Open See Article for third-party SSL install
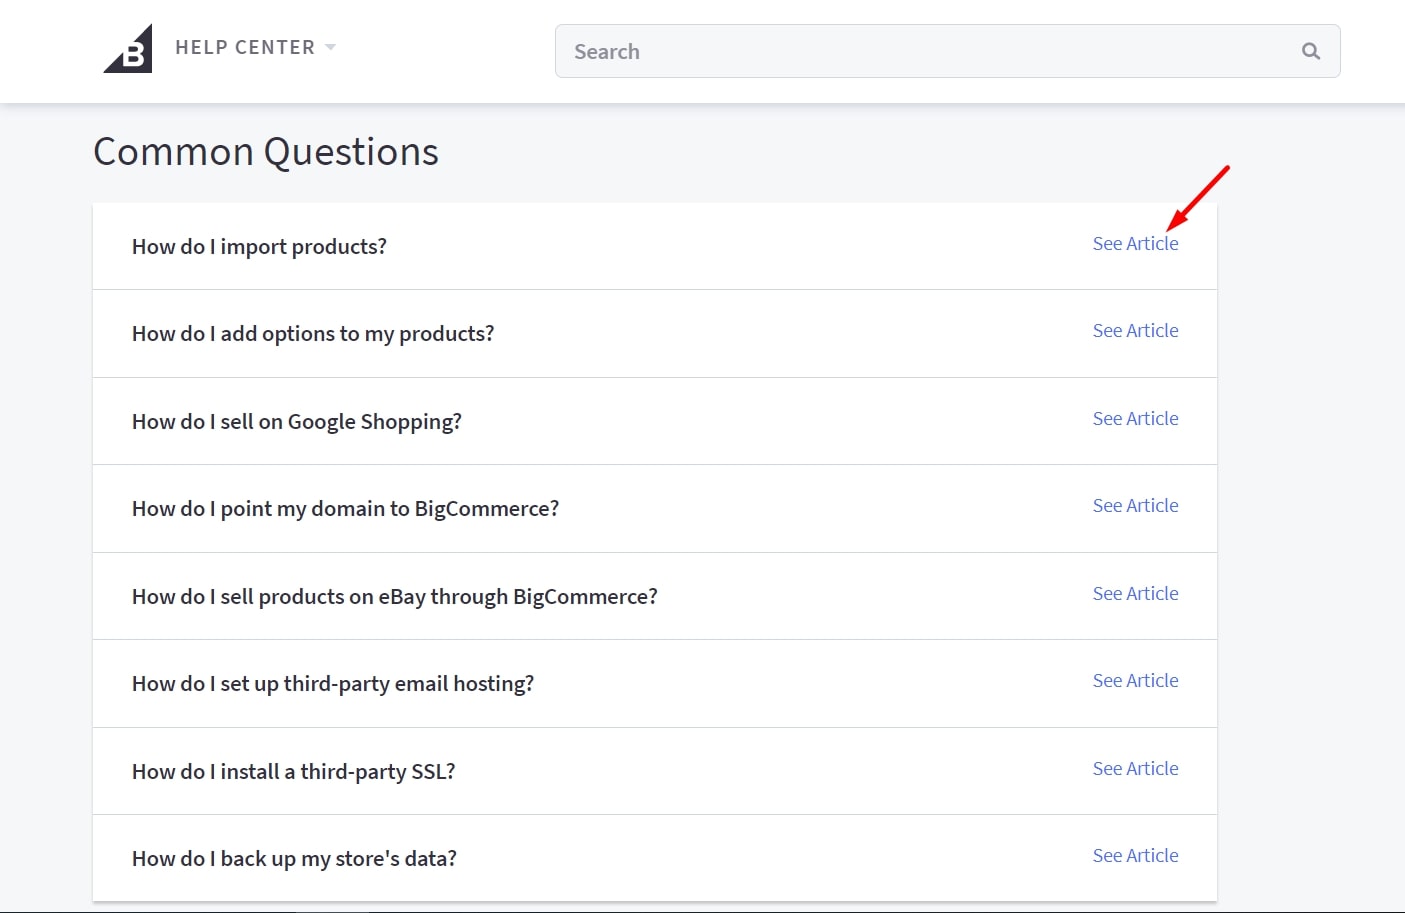The width and height of the screenshot is (1405, 913). coord(1135,769)
